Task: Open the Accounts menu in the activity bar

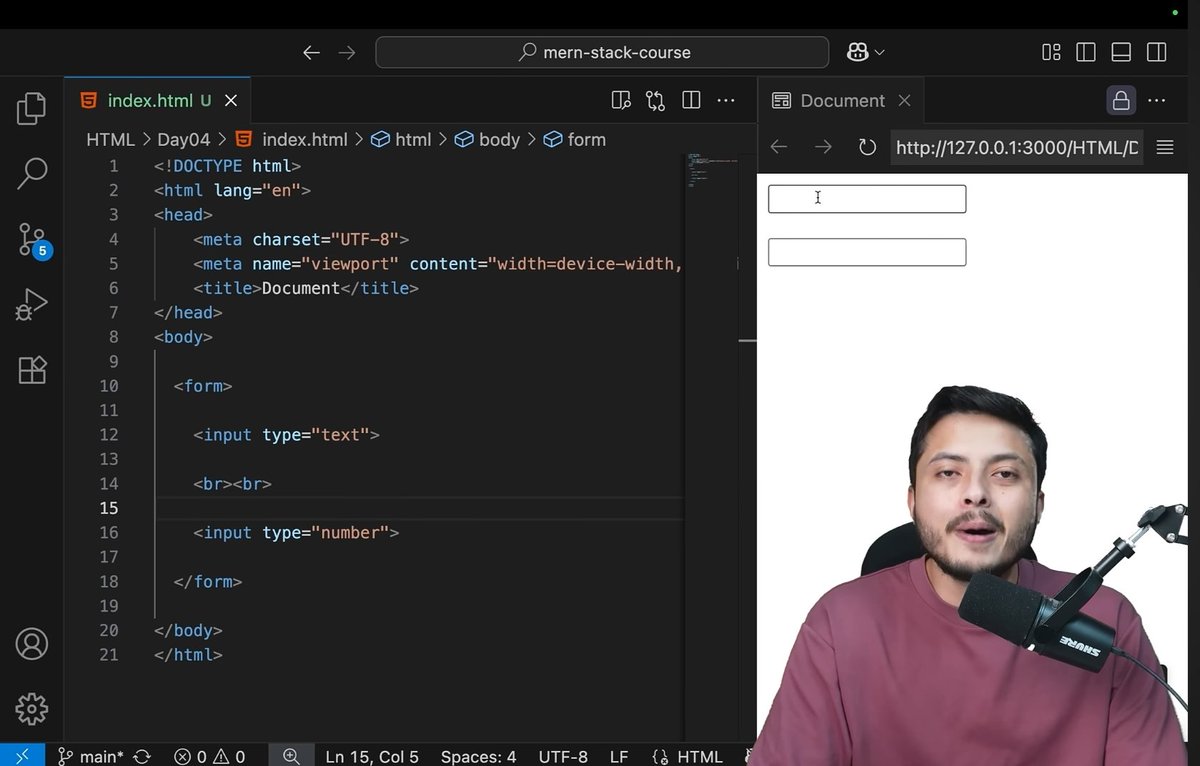Action: pyautogui.click(x=32, y=644)
